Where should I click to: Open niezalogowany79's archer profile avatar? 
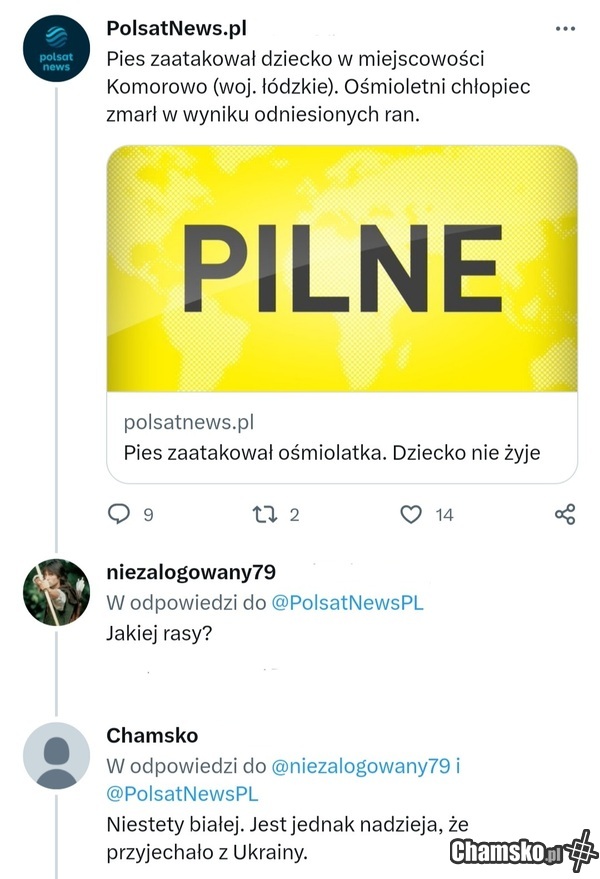click(x=56, y=592)
